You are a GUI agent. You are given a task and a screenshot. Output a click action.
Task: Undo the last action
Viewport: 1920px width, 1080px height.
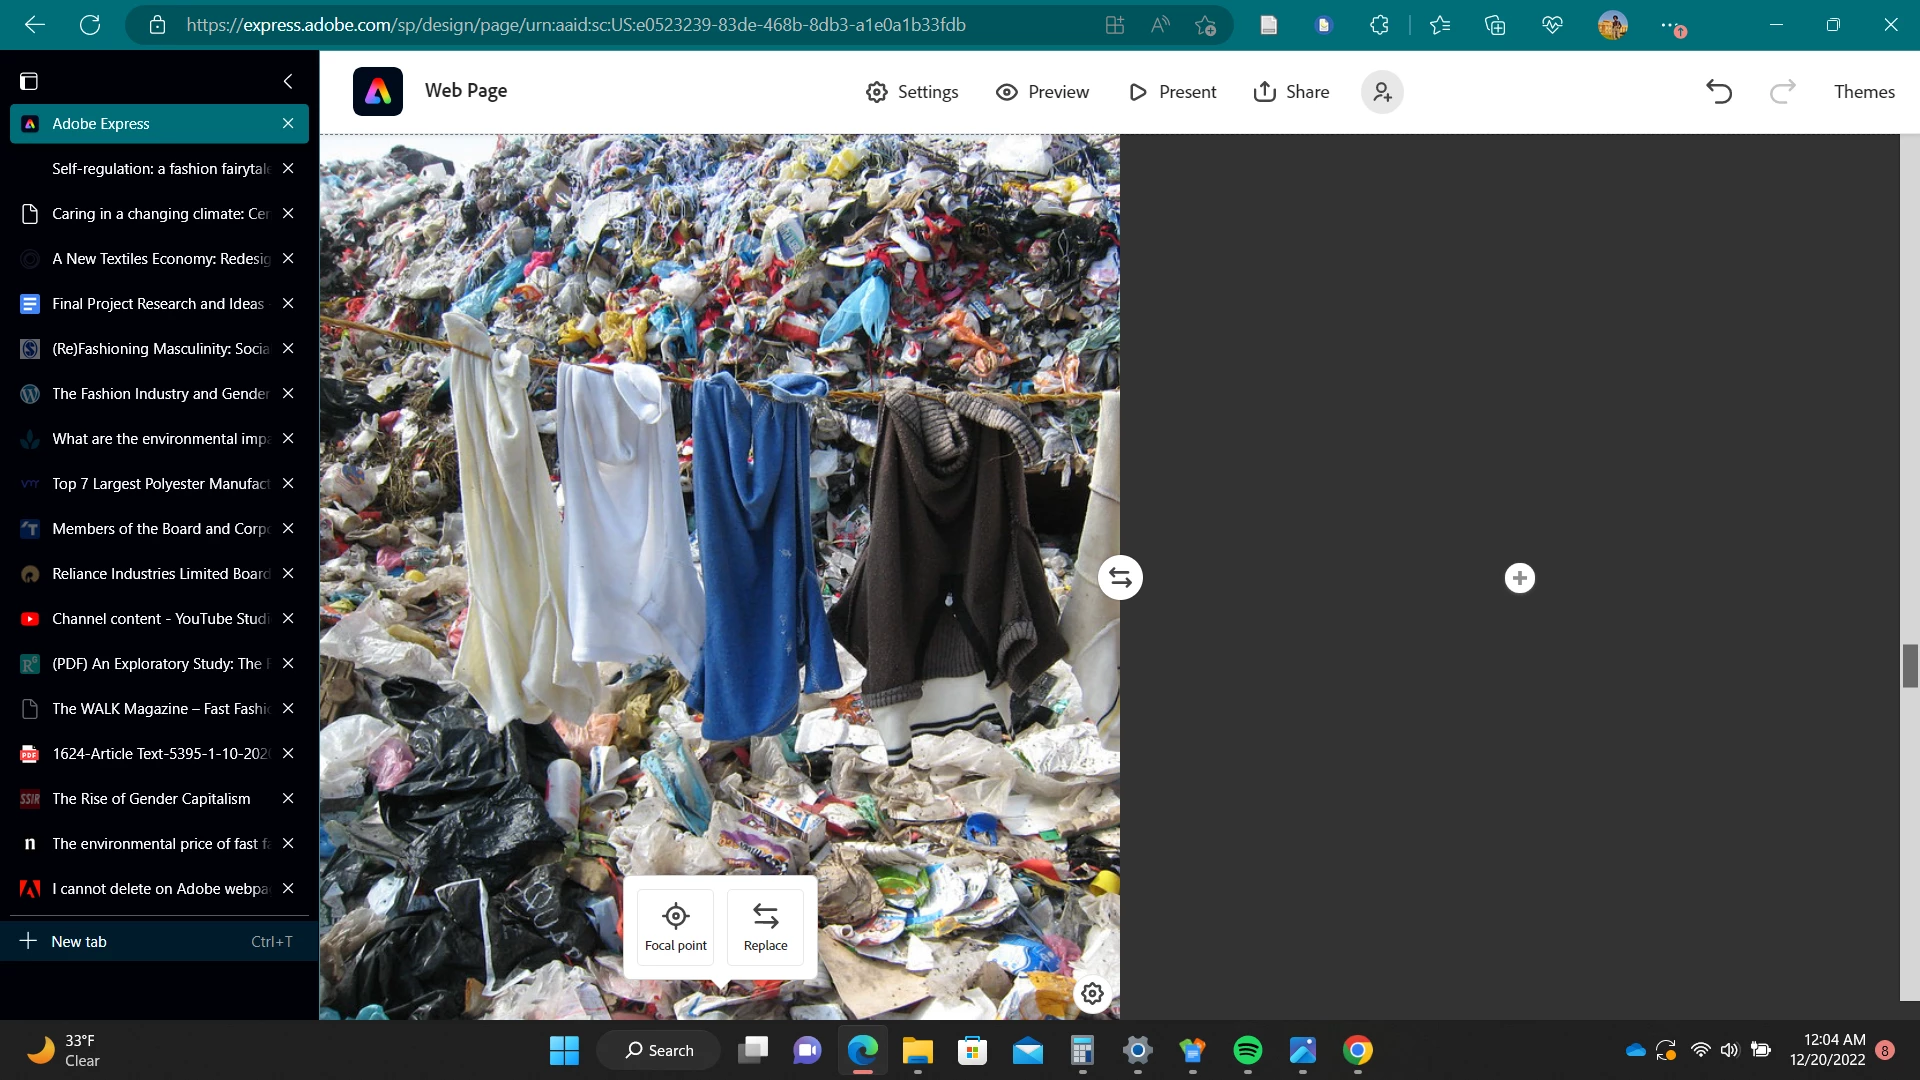[1719, 92]
